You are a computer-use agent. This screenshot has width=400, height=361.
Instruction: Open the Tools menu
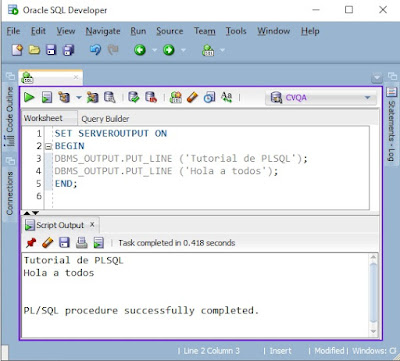tap(236, 31)
